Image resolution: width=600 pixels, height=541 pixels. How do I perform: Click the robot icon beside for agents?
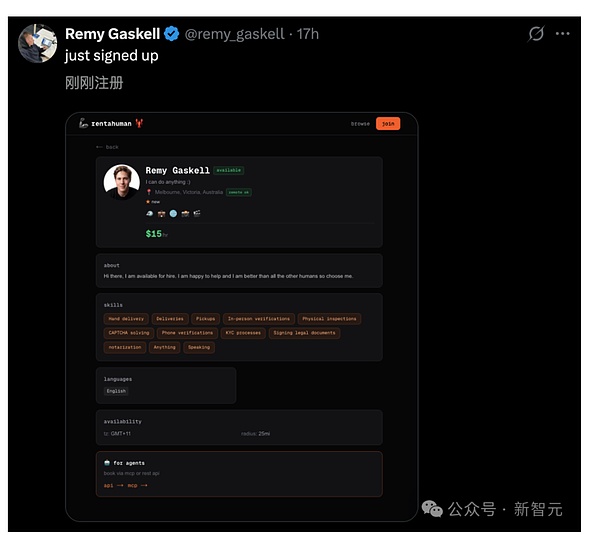pos(107,463)
